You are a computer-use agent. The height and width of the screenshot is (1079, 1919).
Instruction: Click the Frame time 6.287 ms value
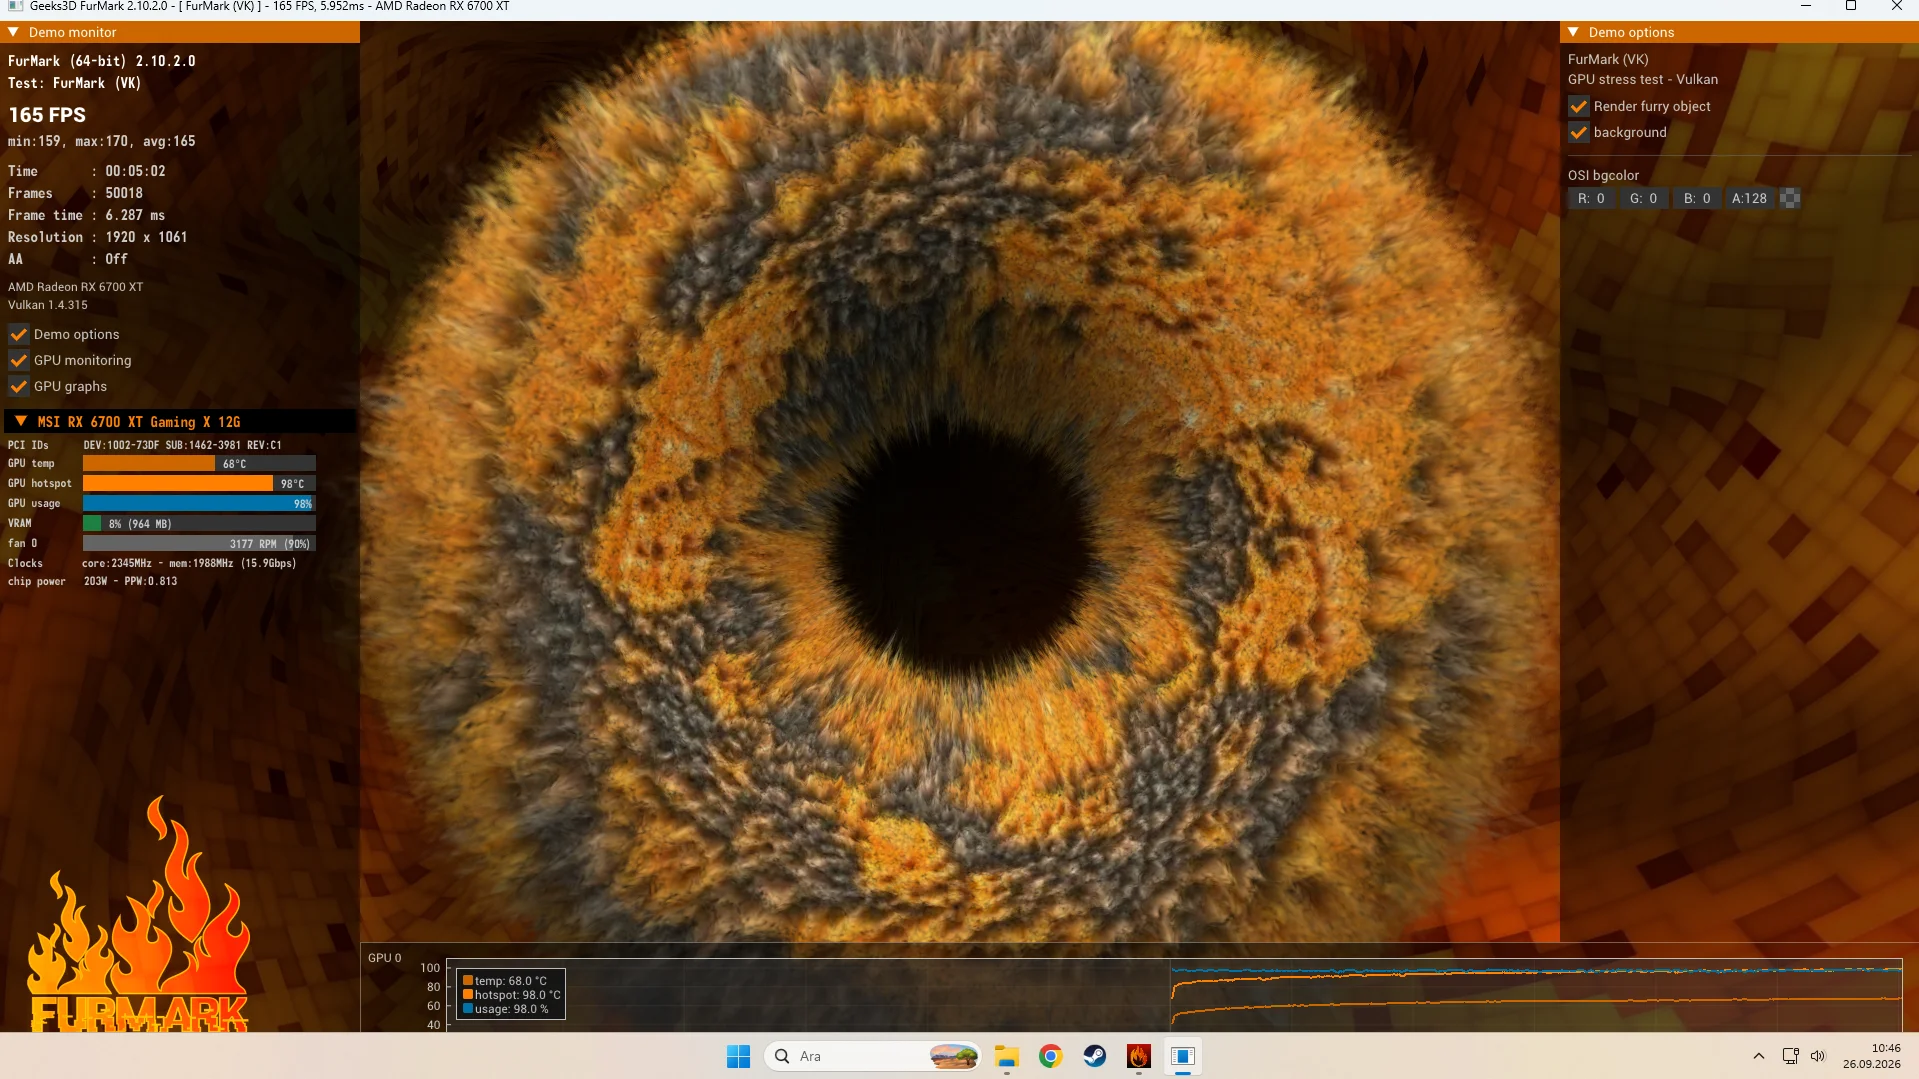tap(135, 215)
